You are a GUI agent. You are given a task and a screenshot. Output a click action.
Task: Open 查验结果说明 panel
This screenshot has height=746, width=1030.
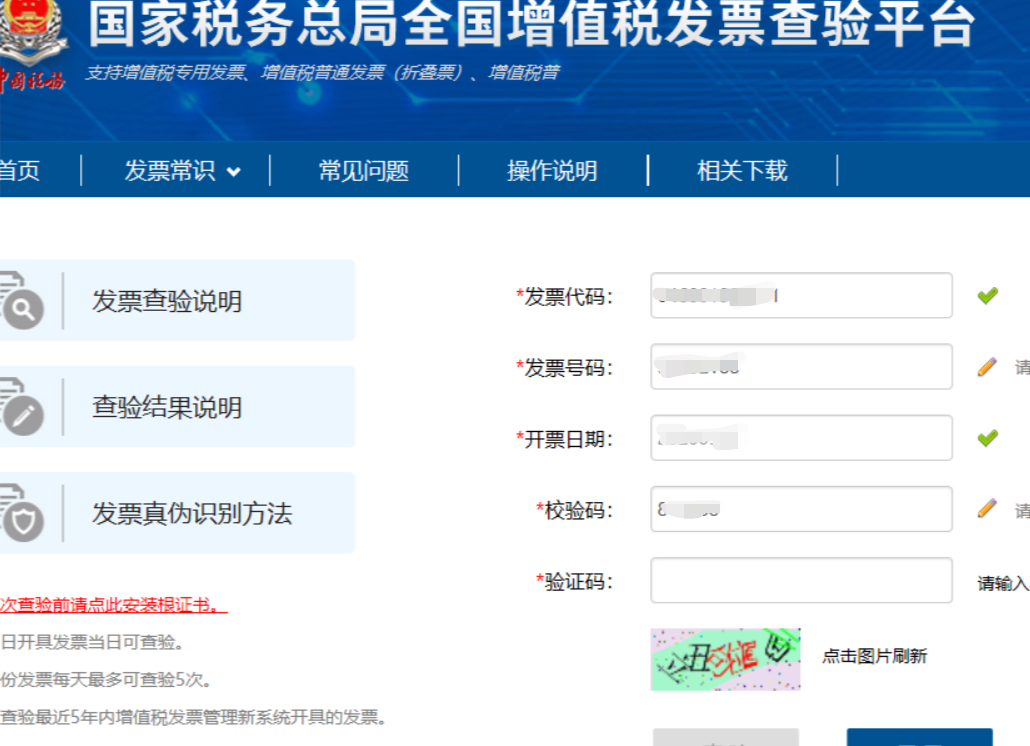[177, 407]
